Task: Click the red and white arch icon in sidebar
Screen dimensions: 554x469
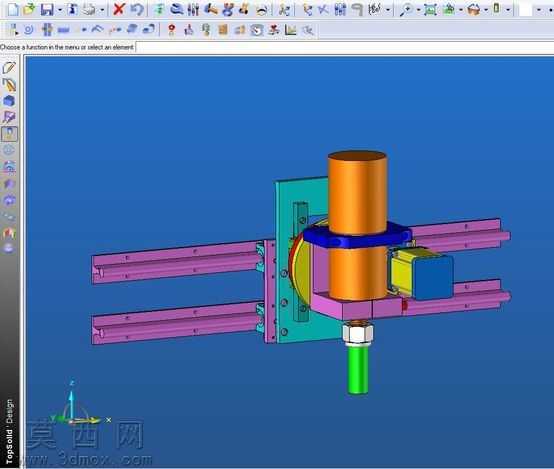Action: coord(9,233)
